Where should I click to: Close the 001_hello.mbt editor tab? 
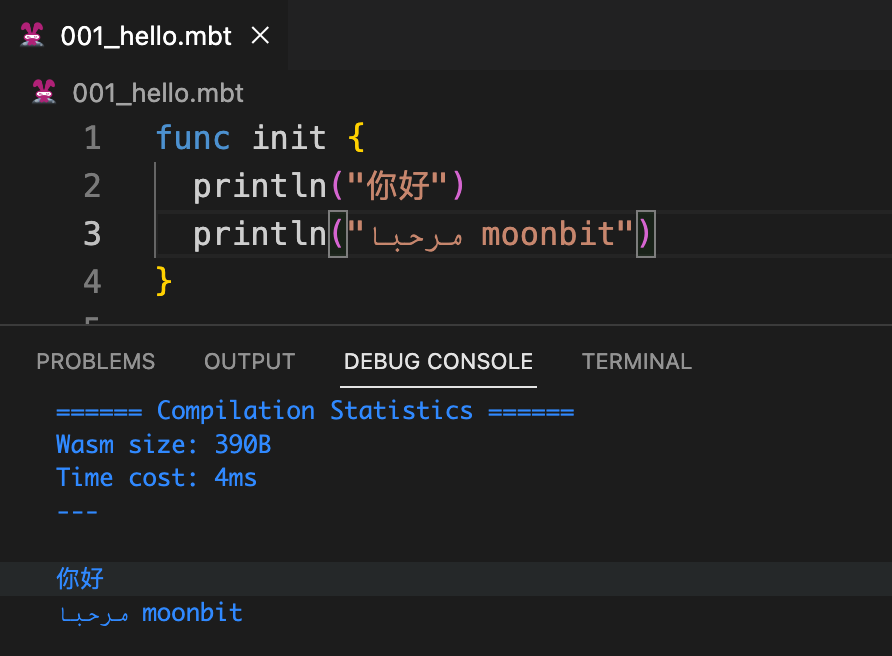coord(260,36)
